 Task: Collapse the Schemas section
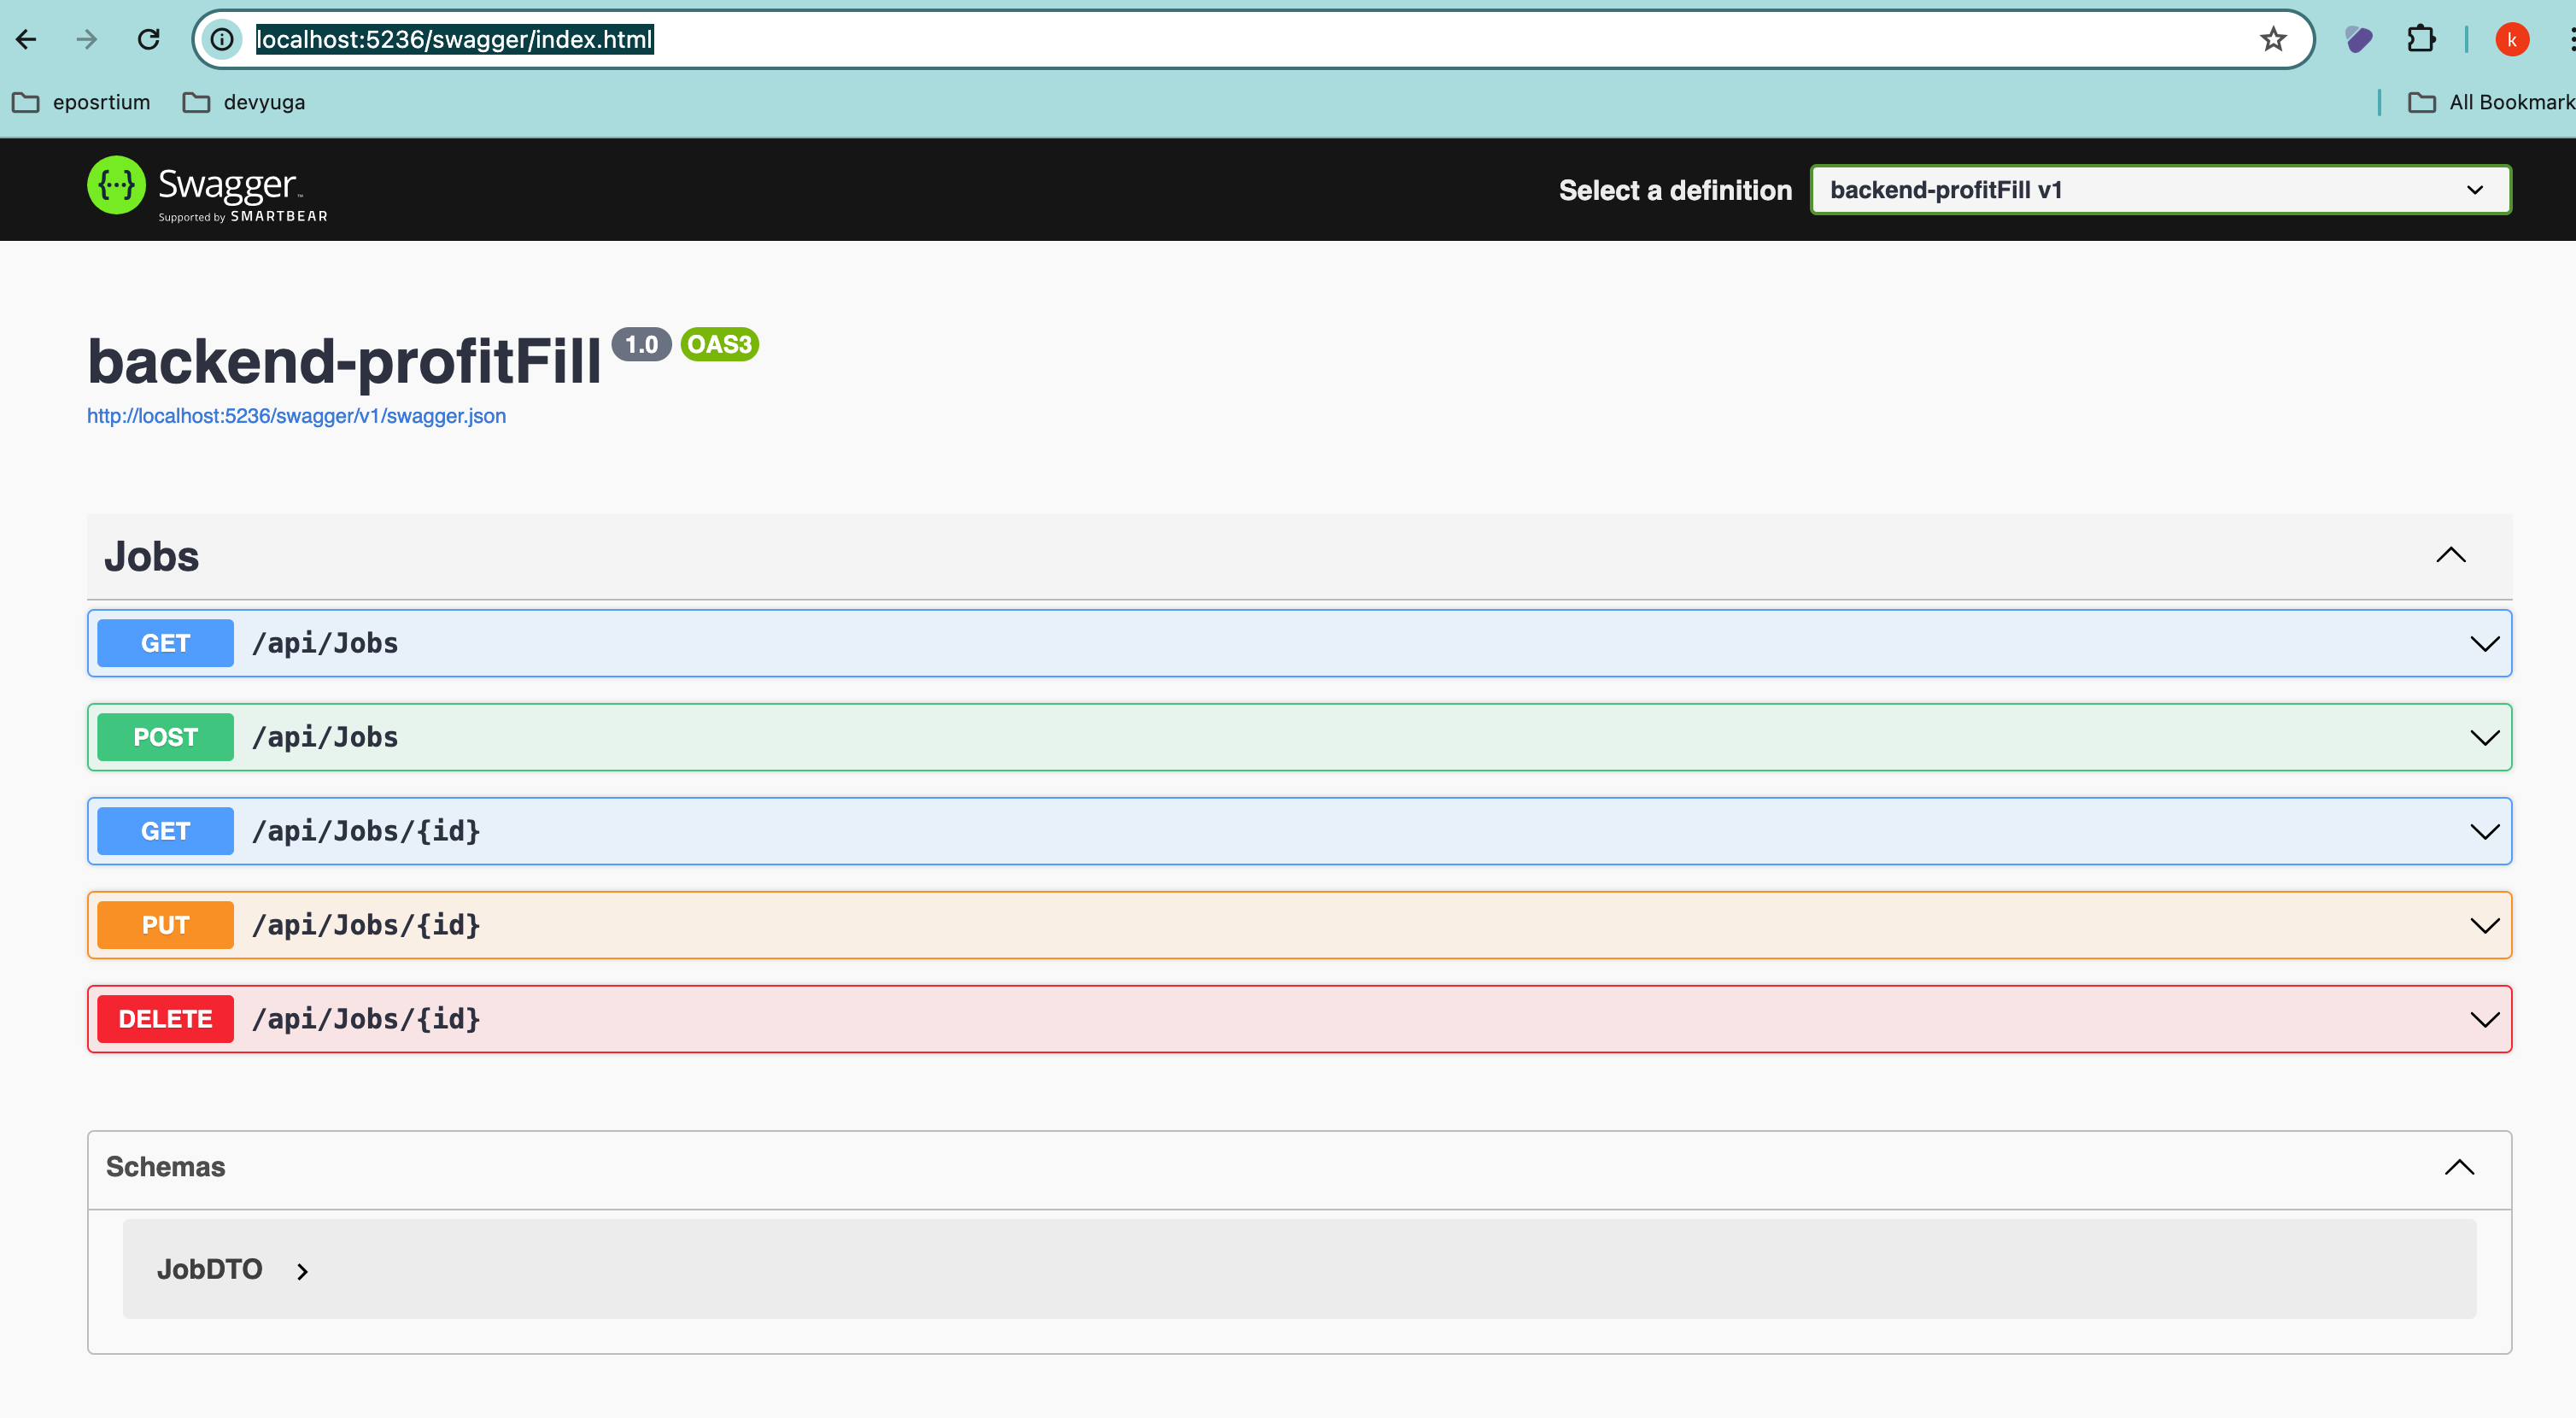[x=2458, y=1167]
